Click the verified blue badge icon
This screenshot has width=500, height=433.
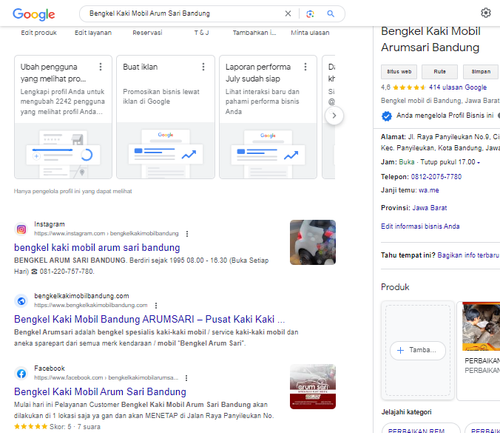pyautogui.click(x=387, y=116)
